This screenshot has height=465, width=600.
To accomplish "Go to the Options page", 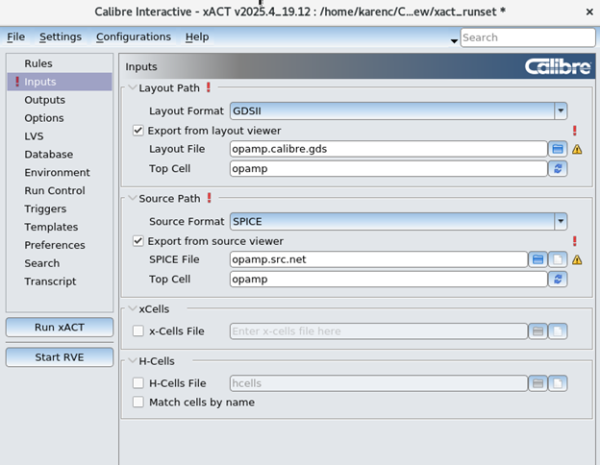I will [x=60, y=118].
